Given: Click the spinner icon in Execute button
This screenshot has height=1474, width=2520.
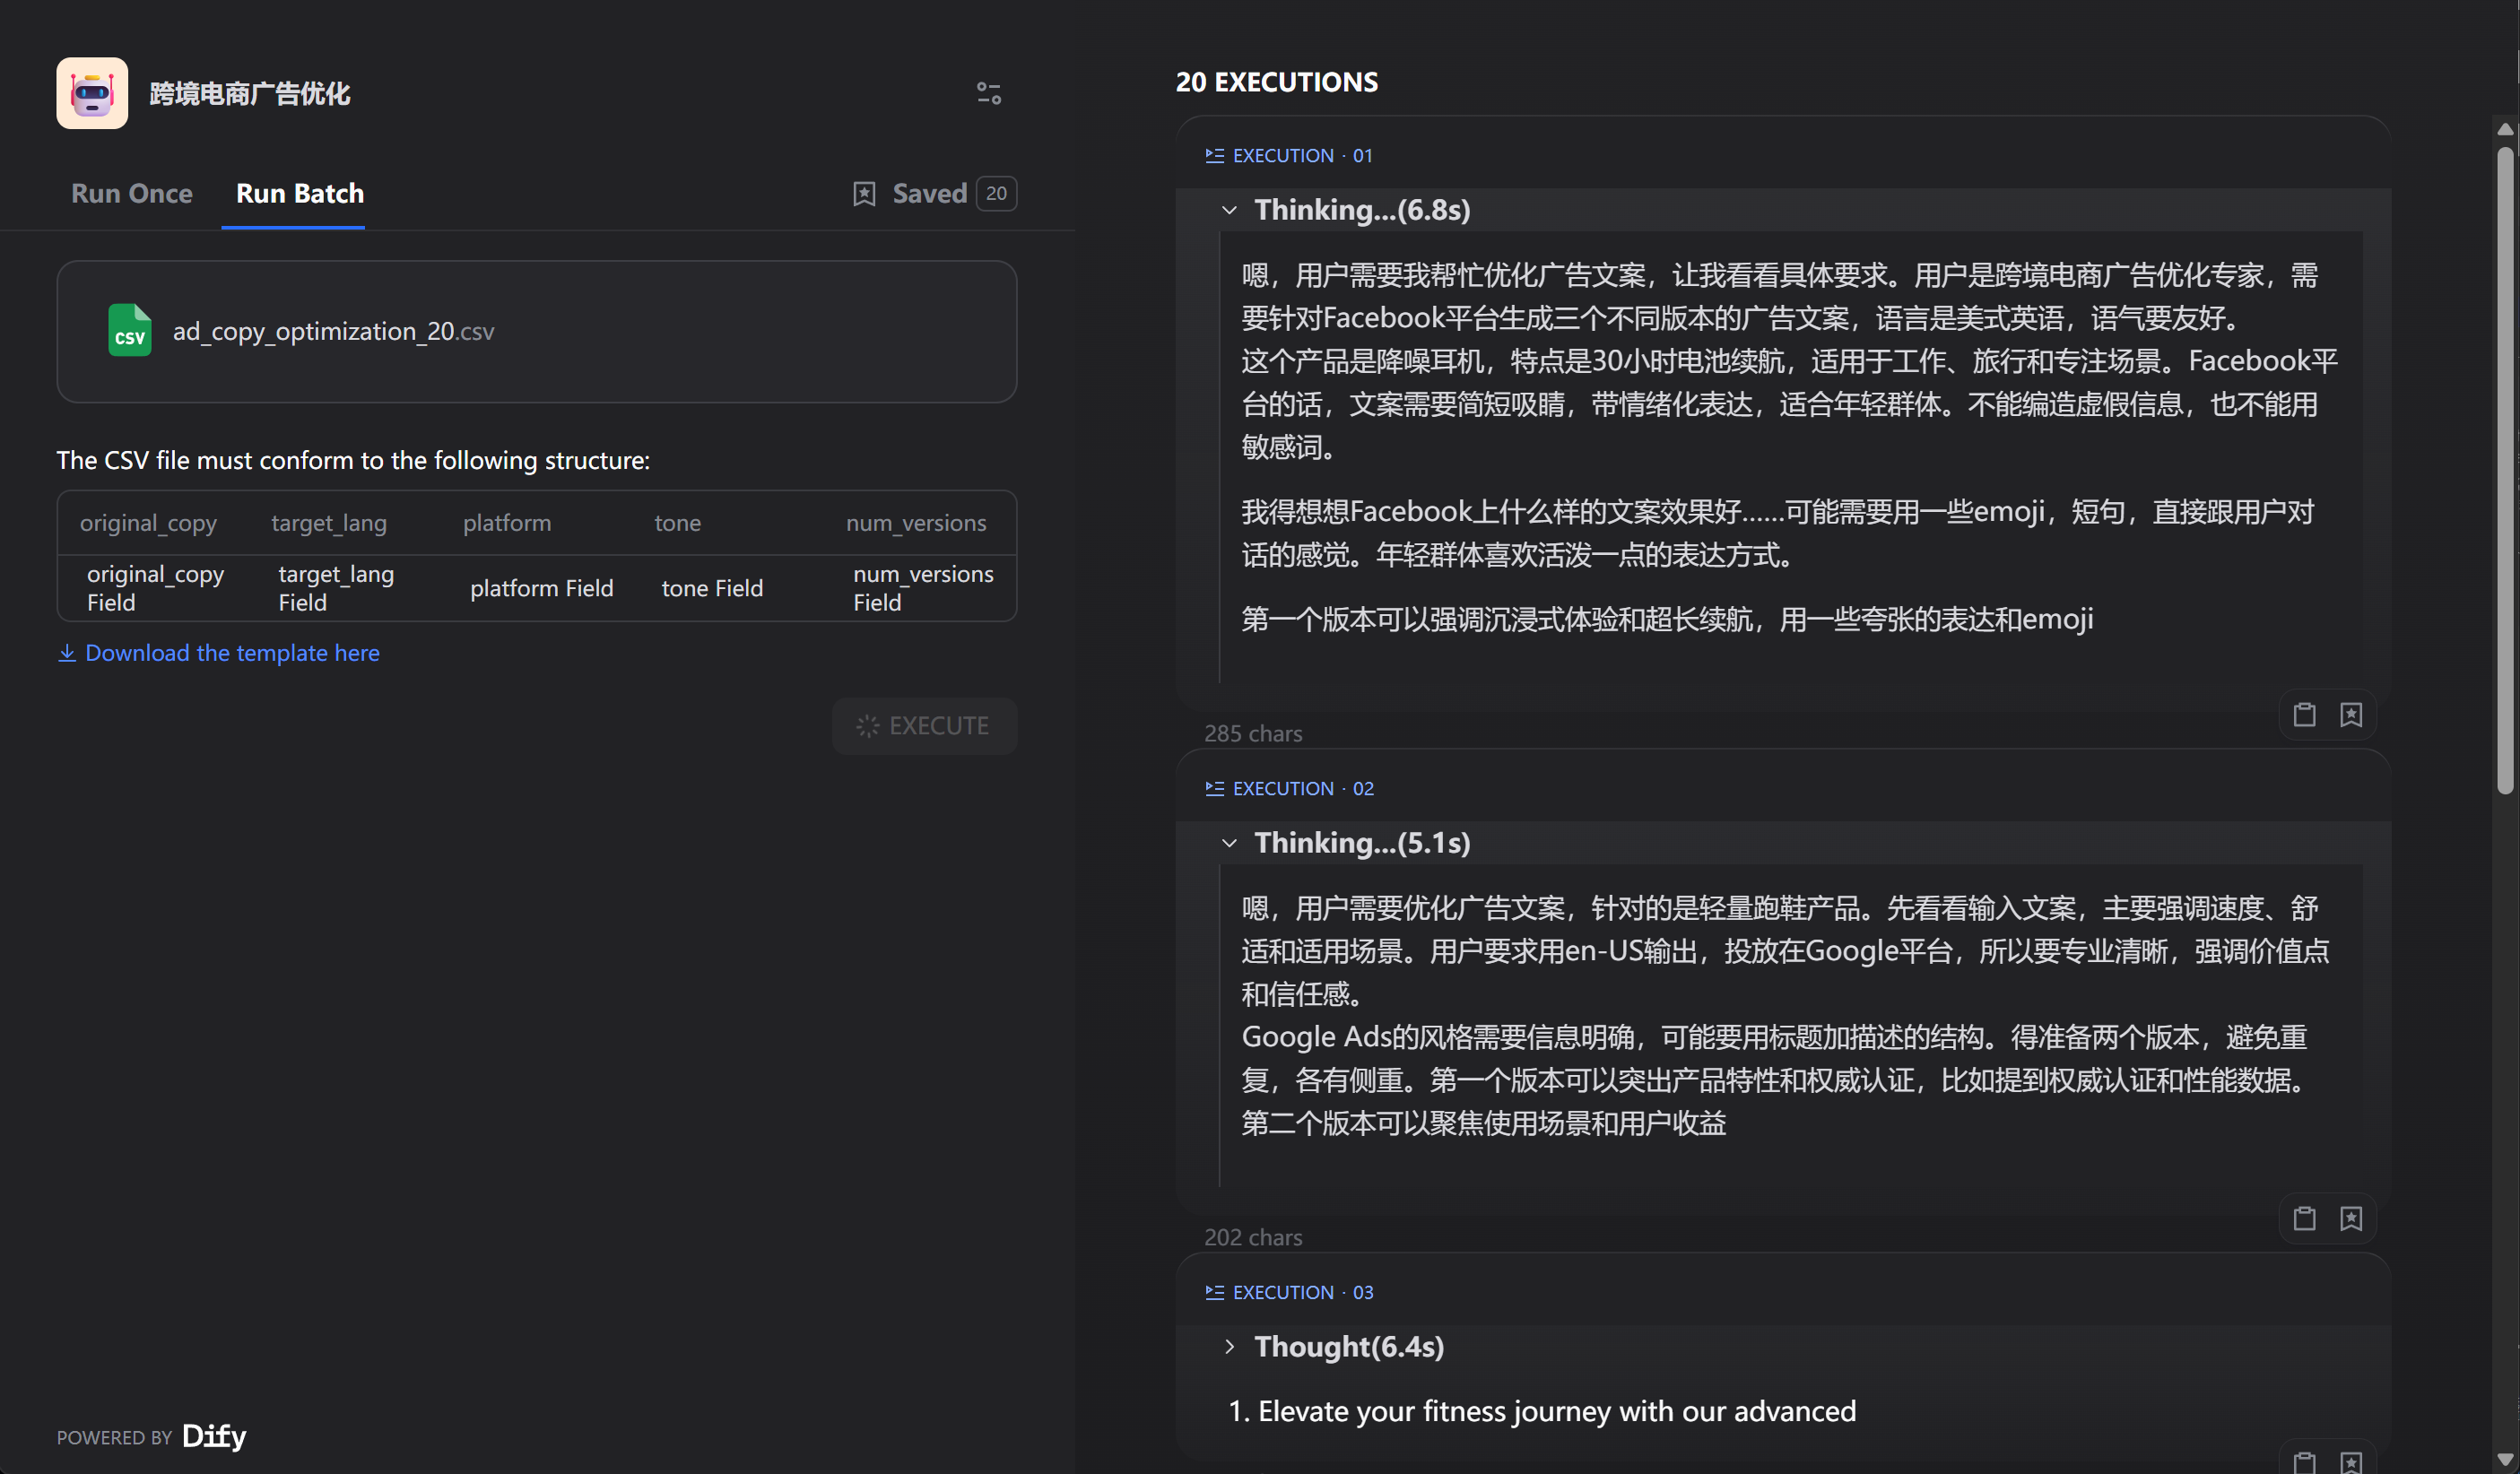Looking at the screenshot, I should pyautogui.click(x=867, y=726).
